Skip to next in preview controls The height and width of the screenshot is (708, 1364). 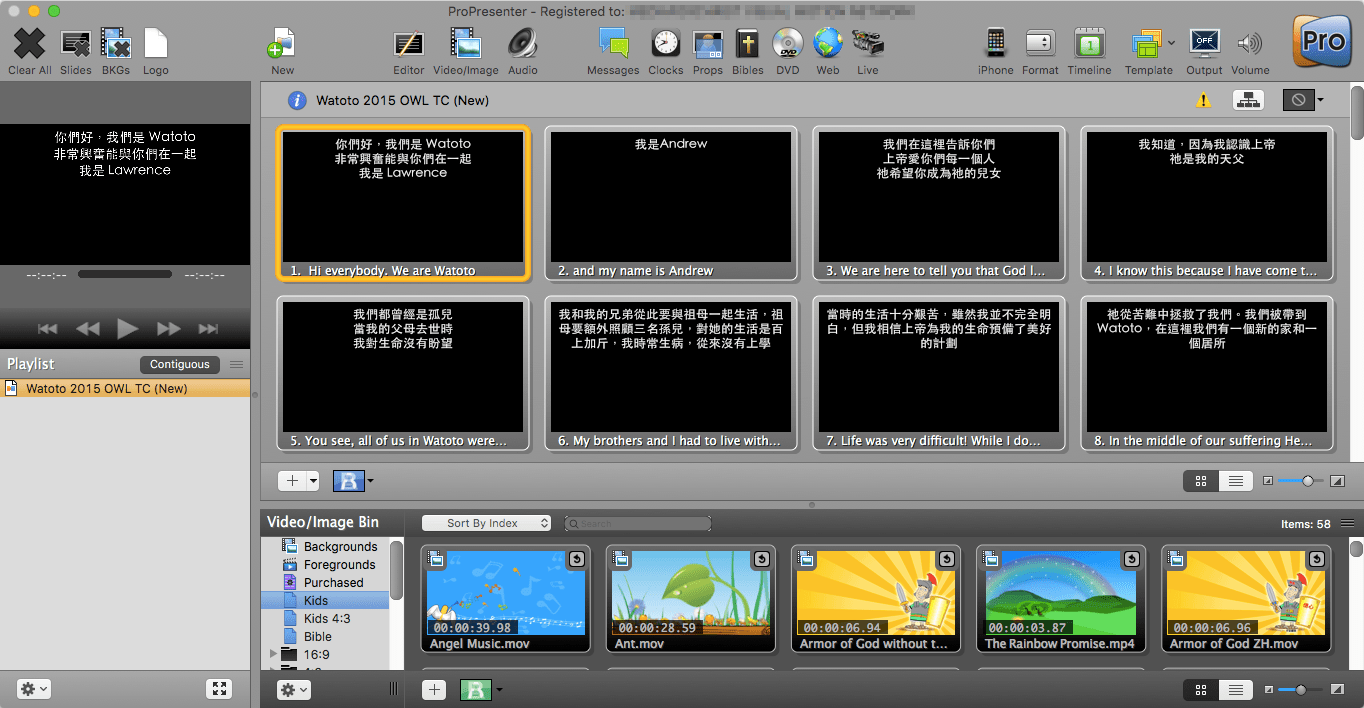pos(208,328)
